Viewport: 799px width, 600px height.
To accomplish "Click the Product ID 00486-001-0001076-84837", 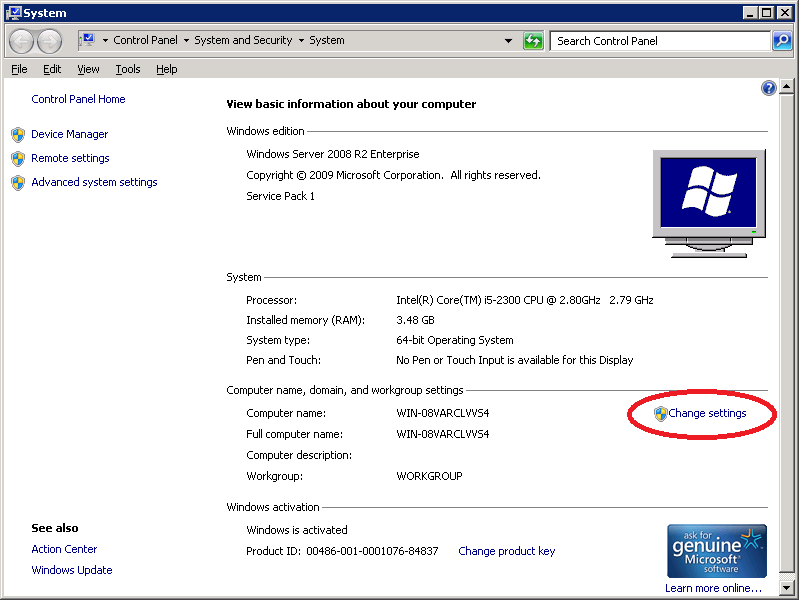I will point(342,551).
